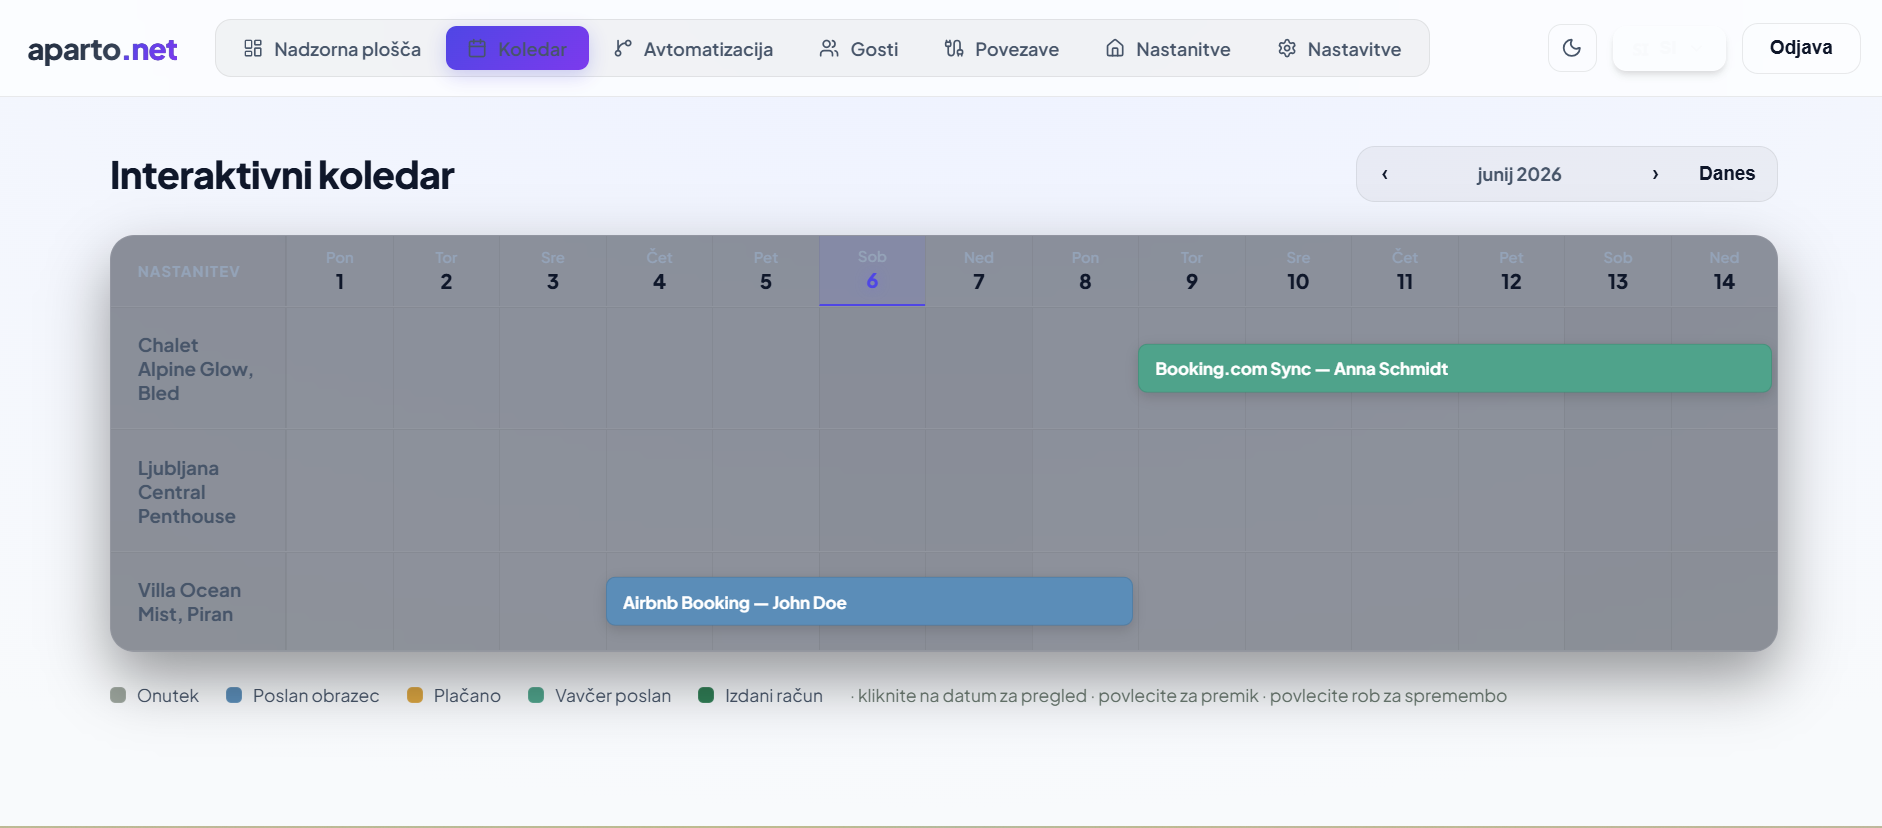The image size is (1882, 828).
Task: Click Ljubljana Central Penthouse row label
Action: coord(187,492)
